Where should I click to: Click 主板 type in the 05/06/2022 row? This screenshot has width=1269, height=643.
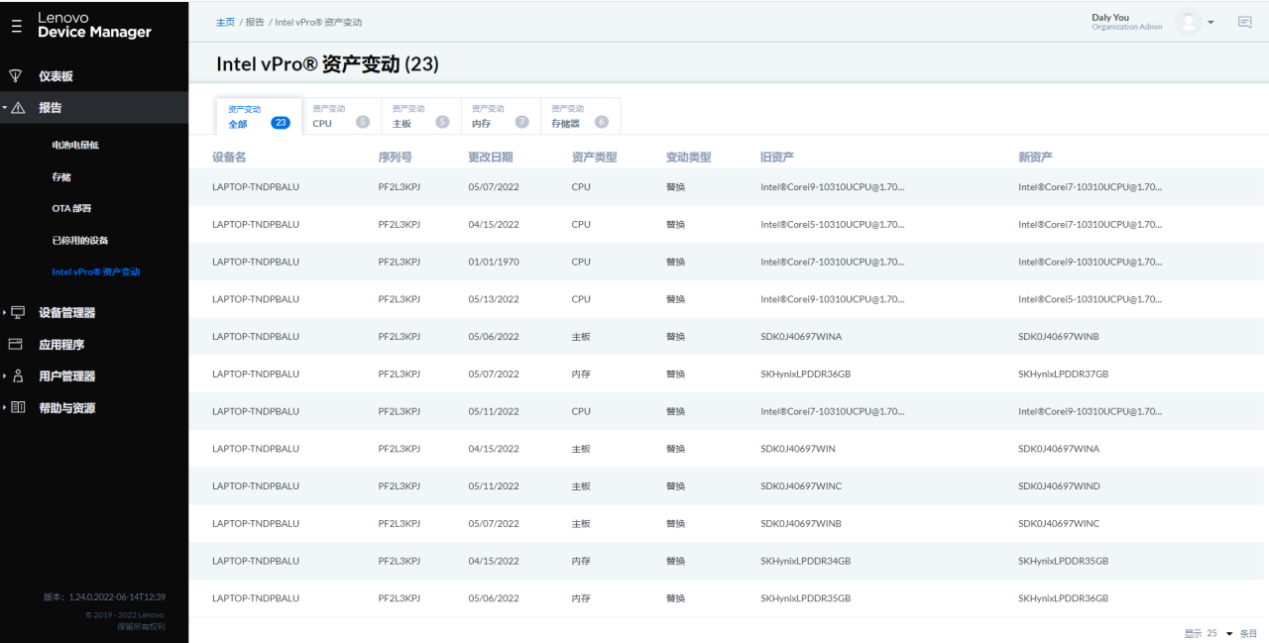click(x=581, y=337)
